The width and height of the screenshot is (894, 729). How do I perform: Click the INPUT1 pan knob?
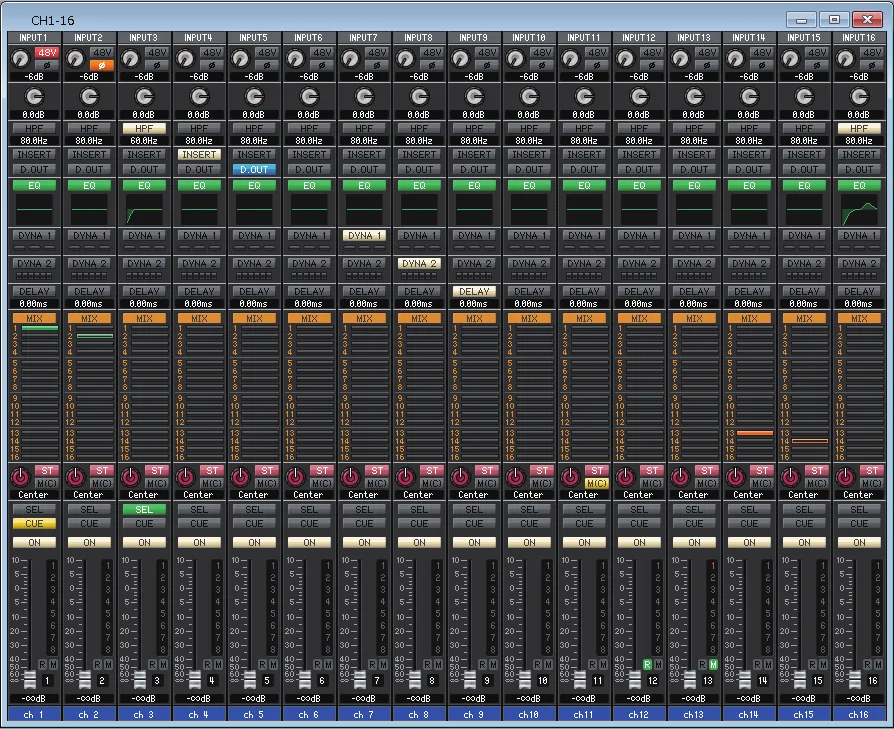tap(21, 477)
